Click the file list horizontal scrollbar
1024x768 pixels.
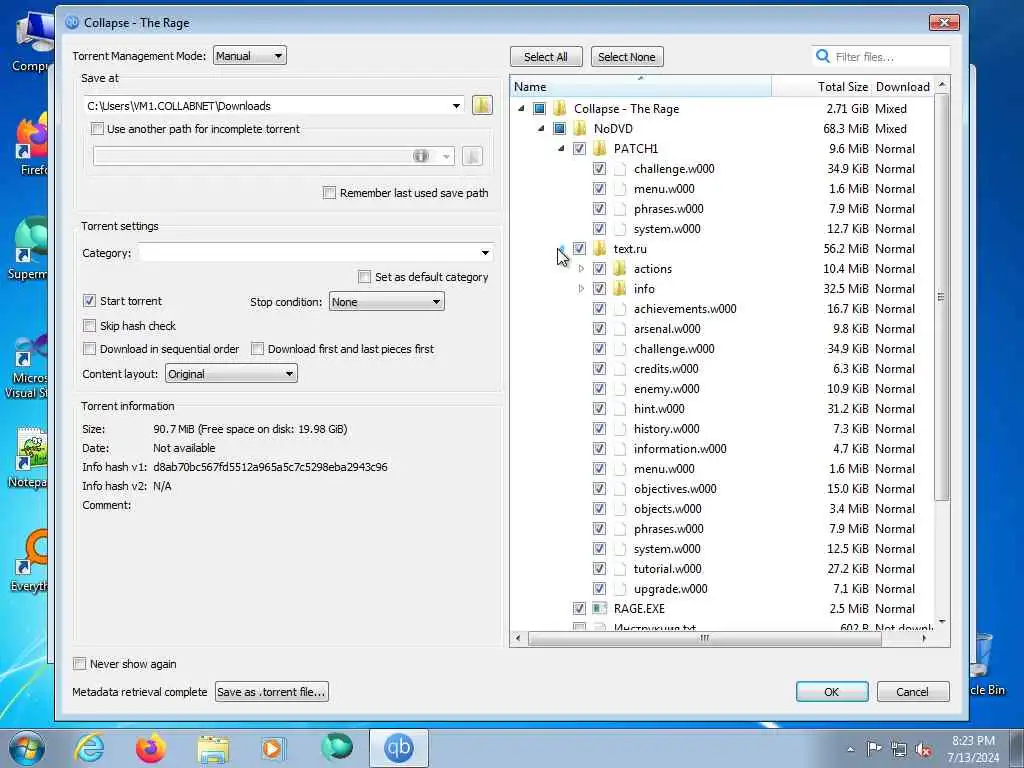[705, 638]
